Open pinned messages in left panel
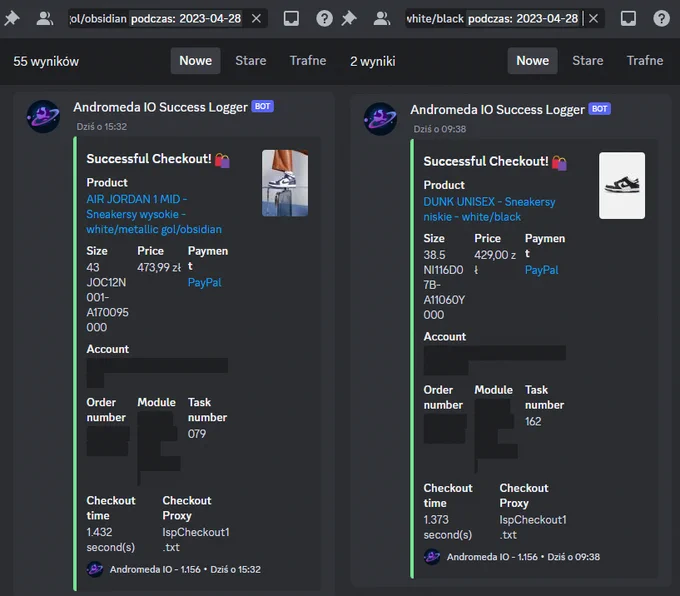 [12, 18]
